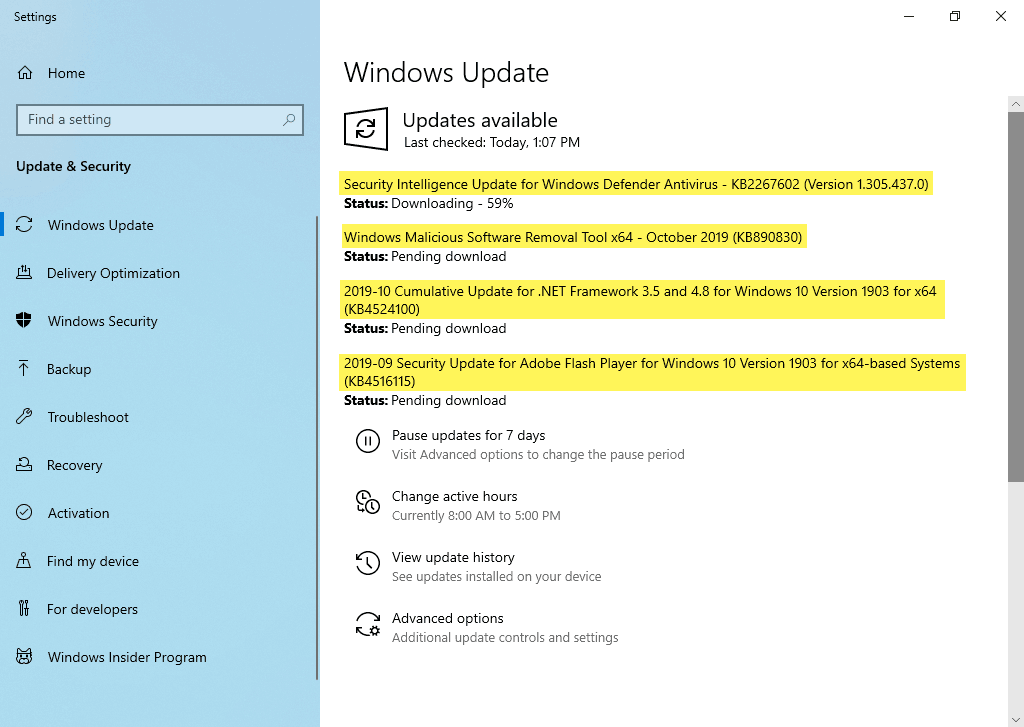This screenshot has width=1024, height=727.
Task: Click the 'Last checked: Today, 1:07 PM' text
Action: 492,142
